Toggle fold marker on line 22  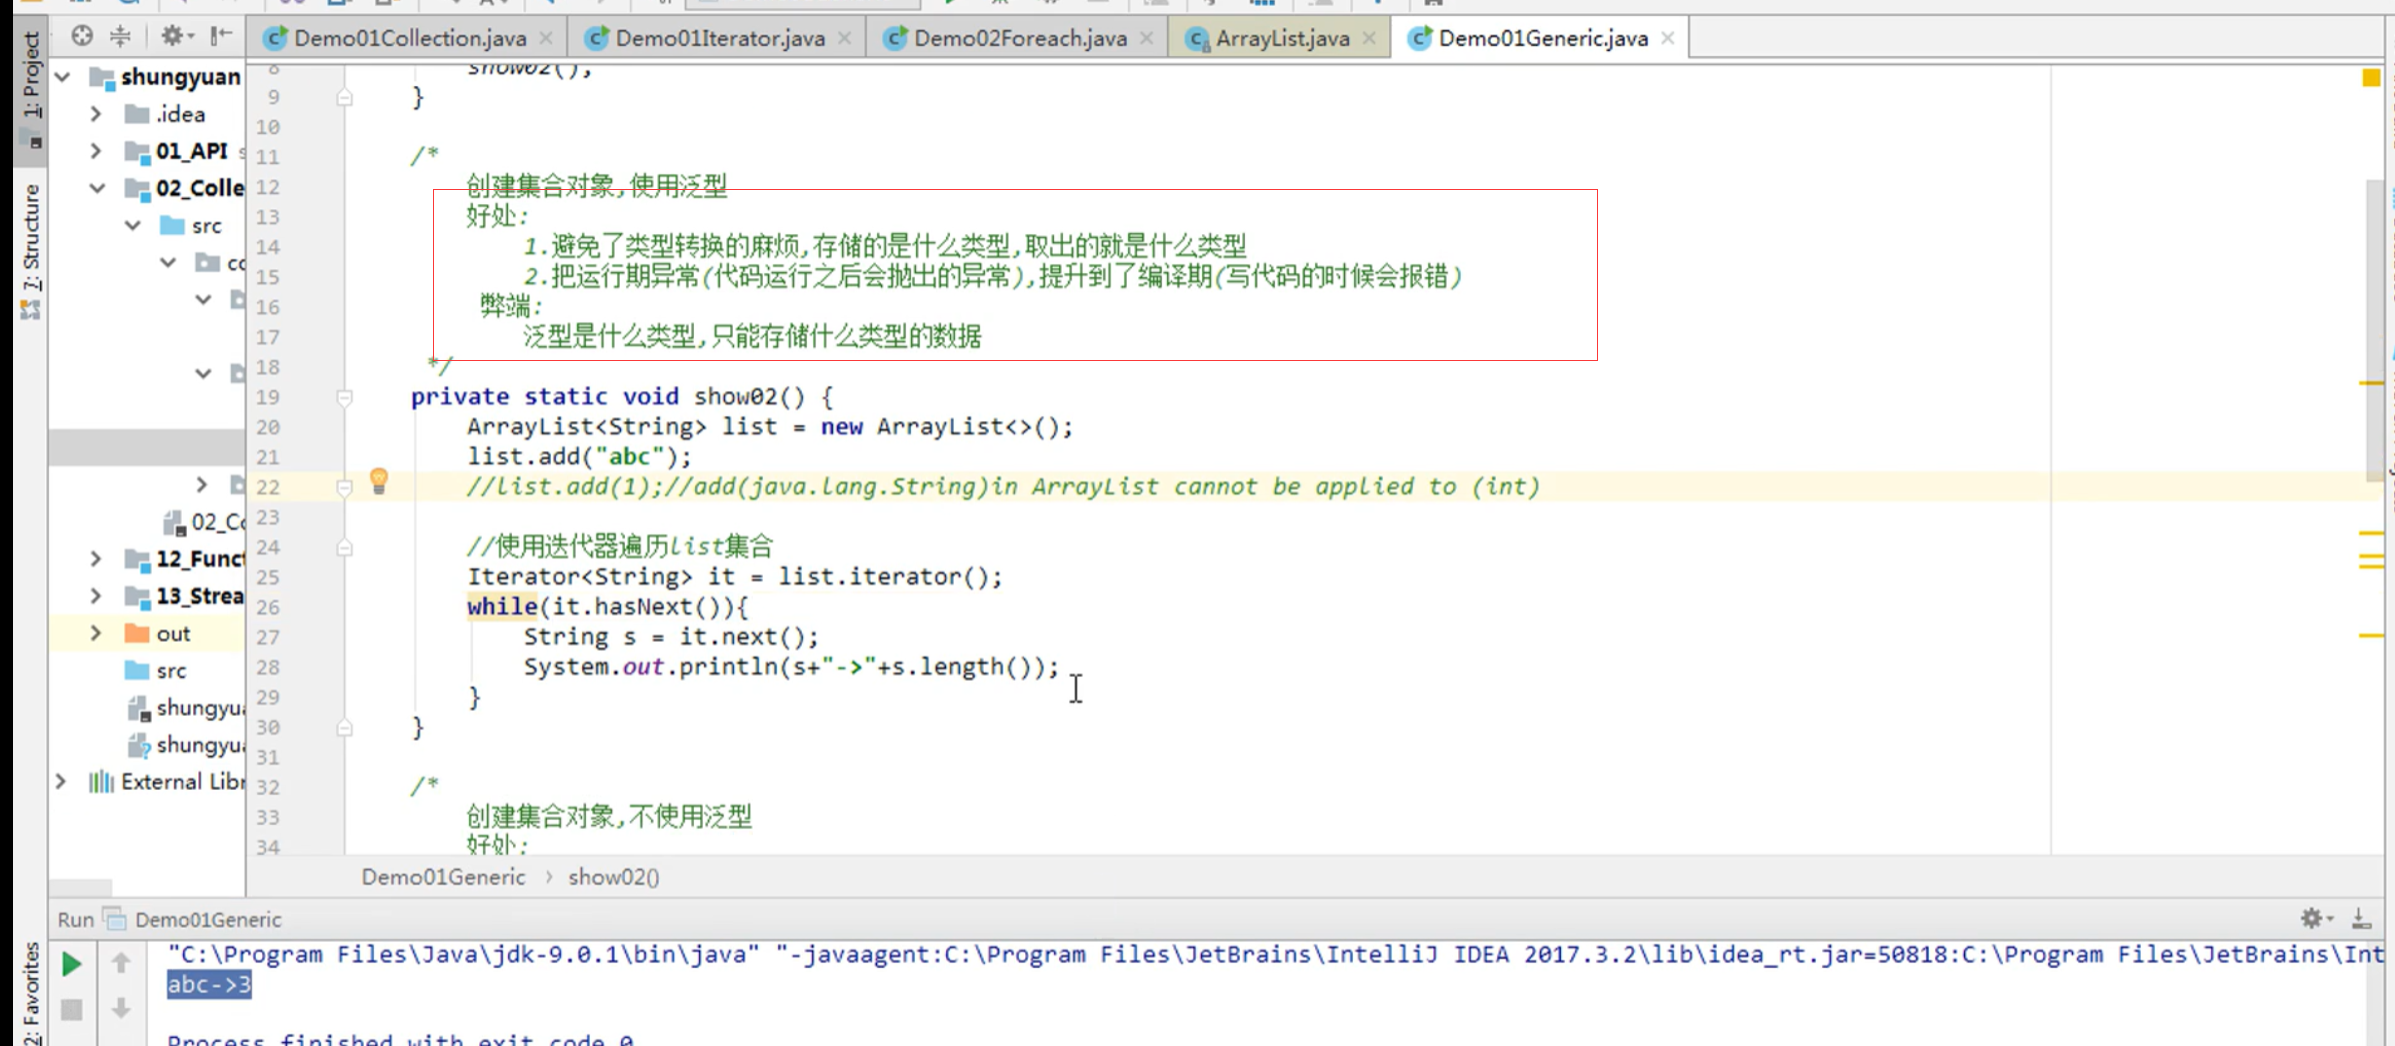(x=344, y=487)
